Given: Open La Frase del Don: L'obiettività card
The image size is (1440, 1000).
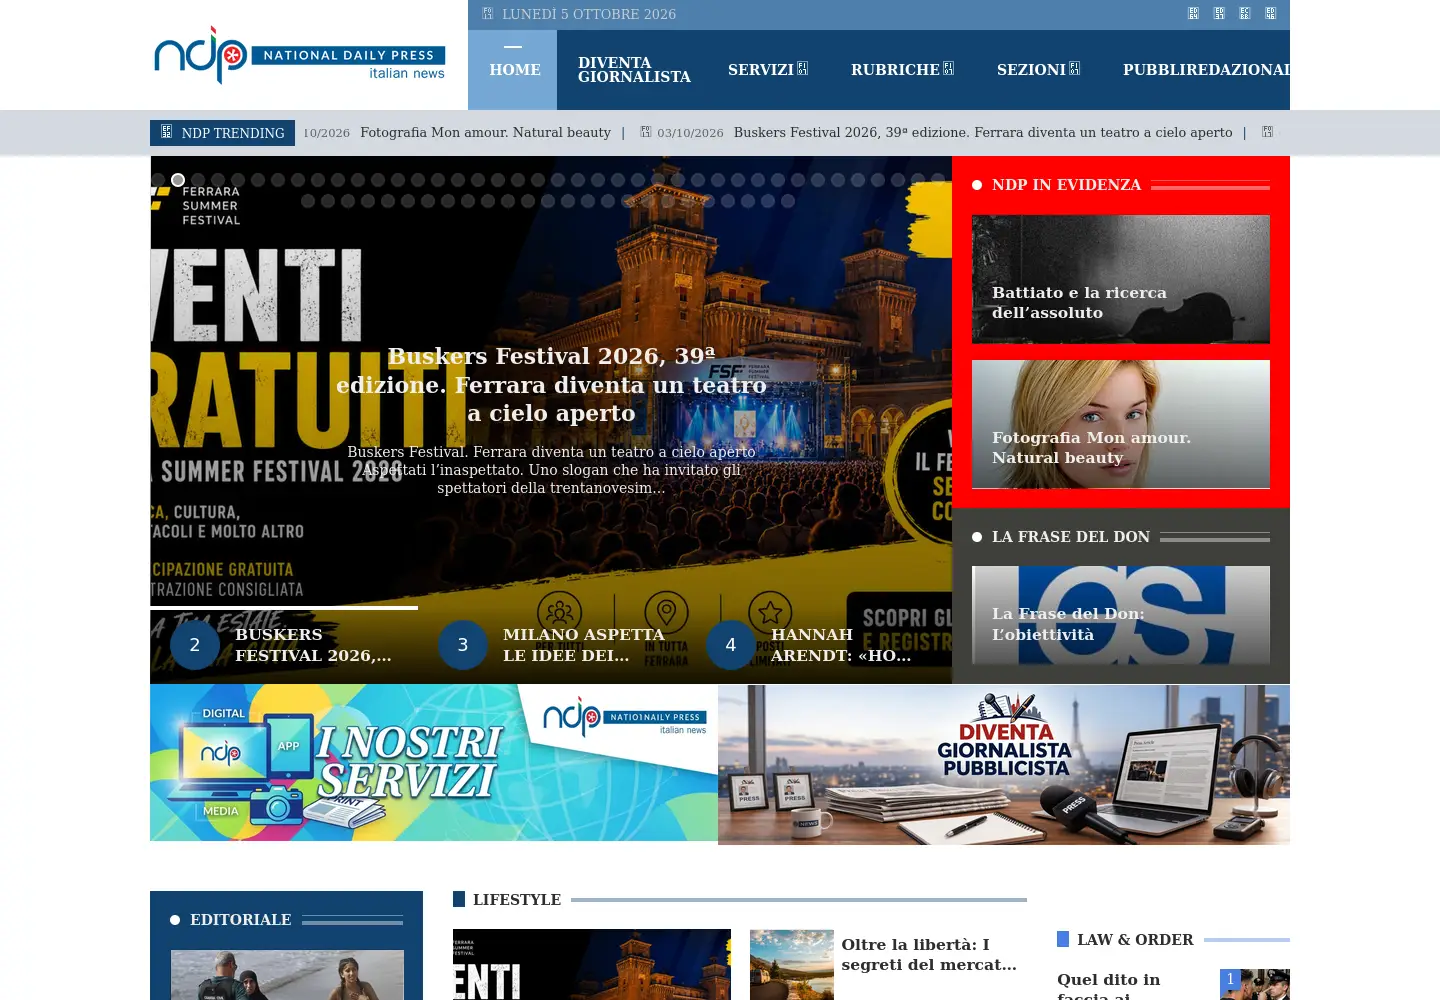Looking at the screenshot, I should [1121, 615].
